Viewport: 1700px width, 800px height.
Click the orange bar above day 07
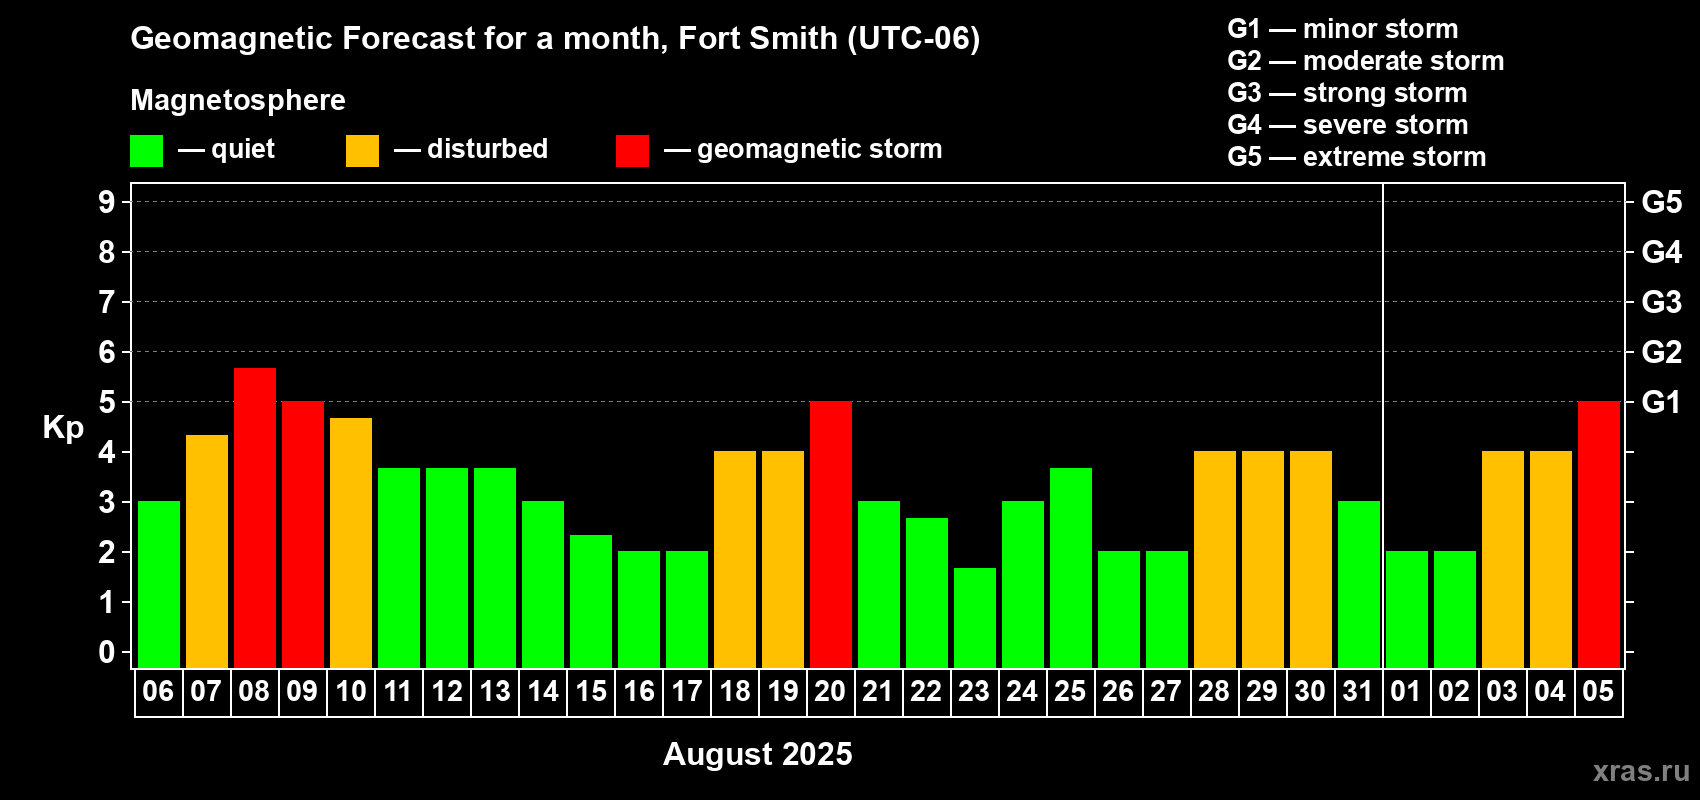point(207,552)
